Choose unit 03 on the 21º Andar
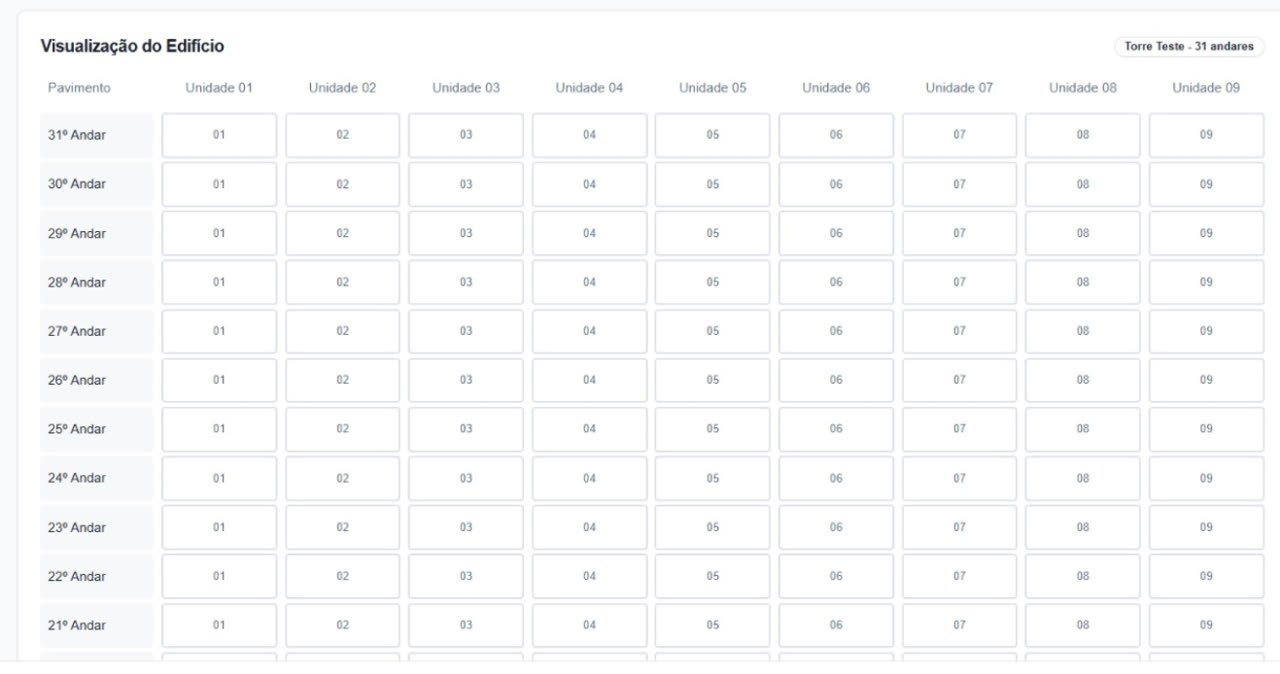1280x674 pixels. [466, 625]
